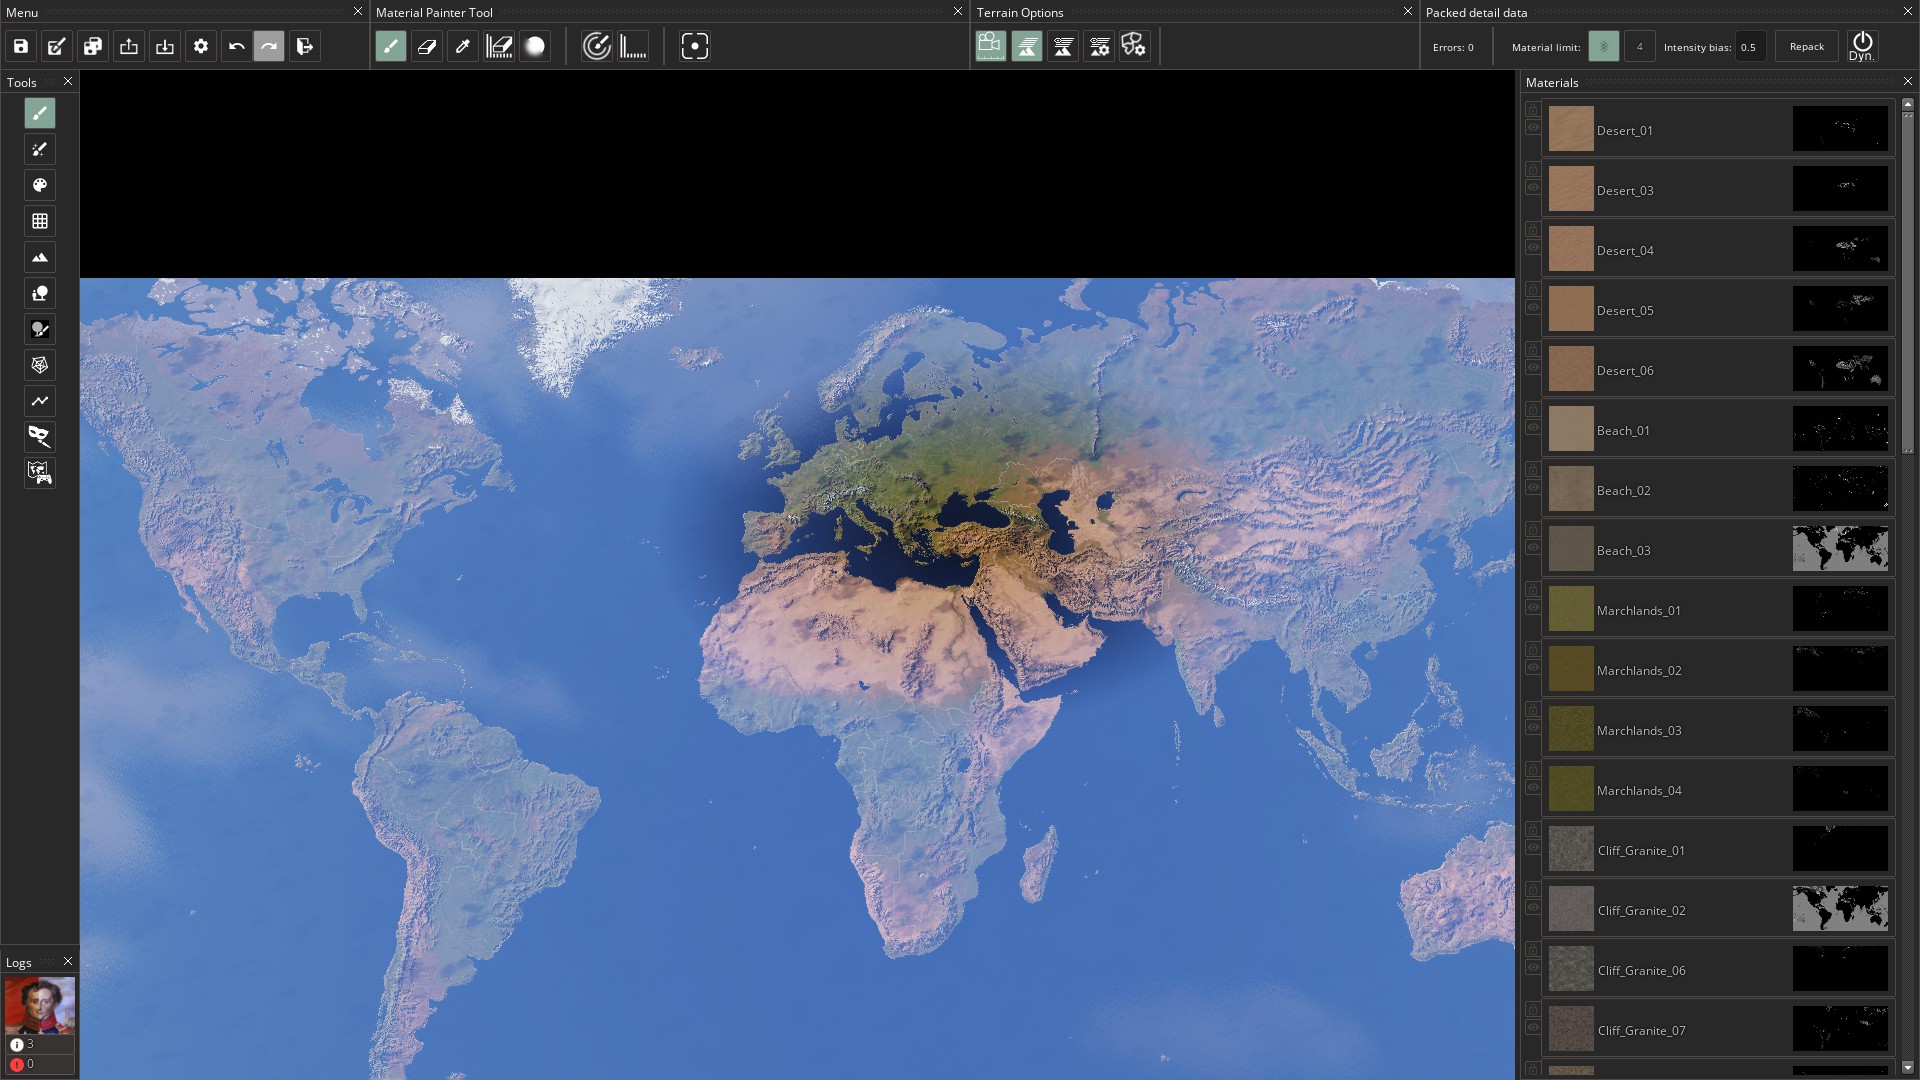Click the undo arrow in the Menu toolbar
The image size is (1920, 1080).
(x=237, y=46)
